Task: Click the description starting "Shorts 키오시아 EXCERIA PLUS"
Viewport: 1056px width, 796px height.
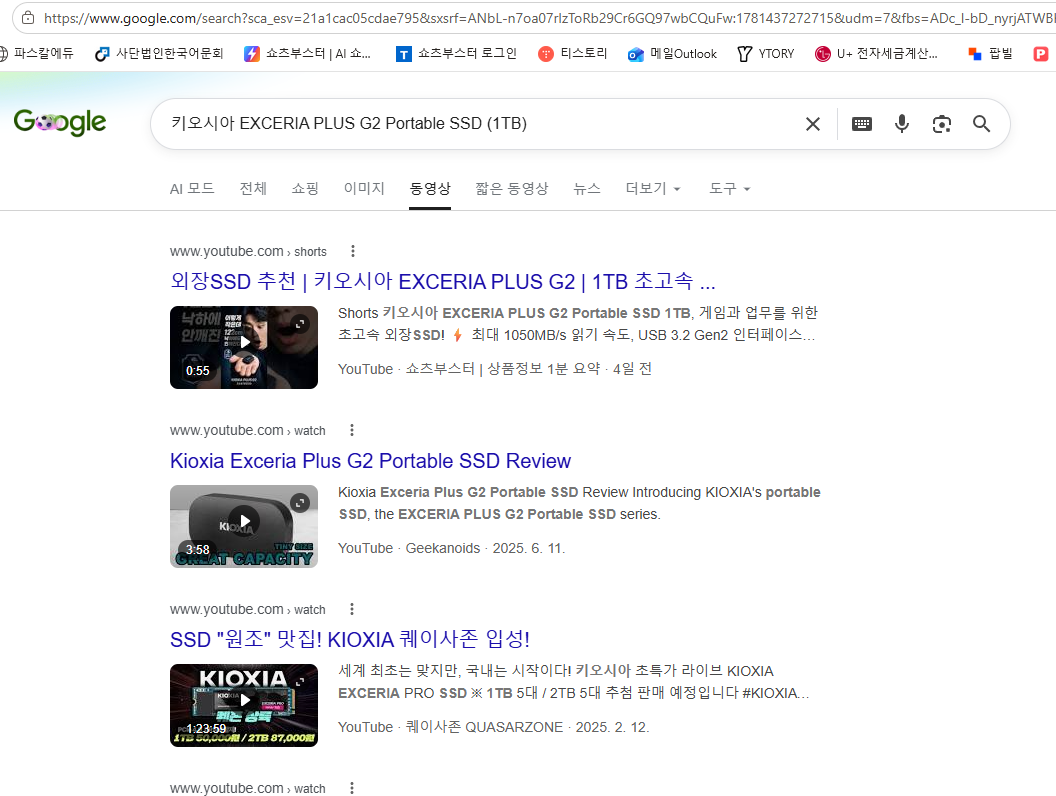Action: point(578,324)
